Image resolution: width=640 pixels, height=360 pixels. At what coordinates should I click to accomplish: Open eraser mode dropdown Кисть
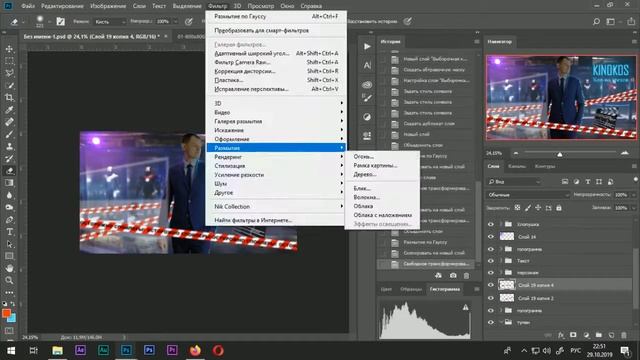coord(109,22)
